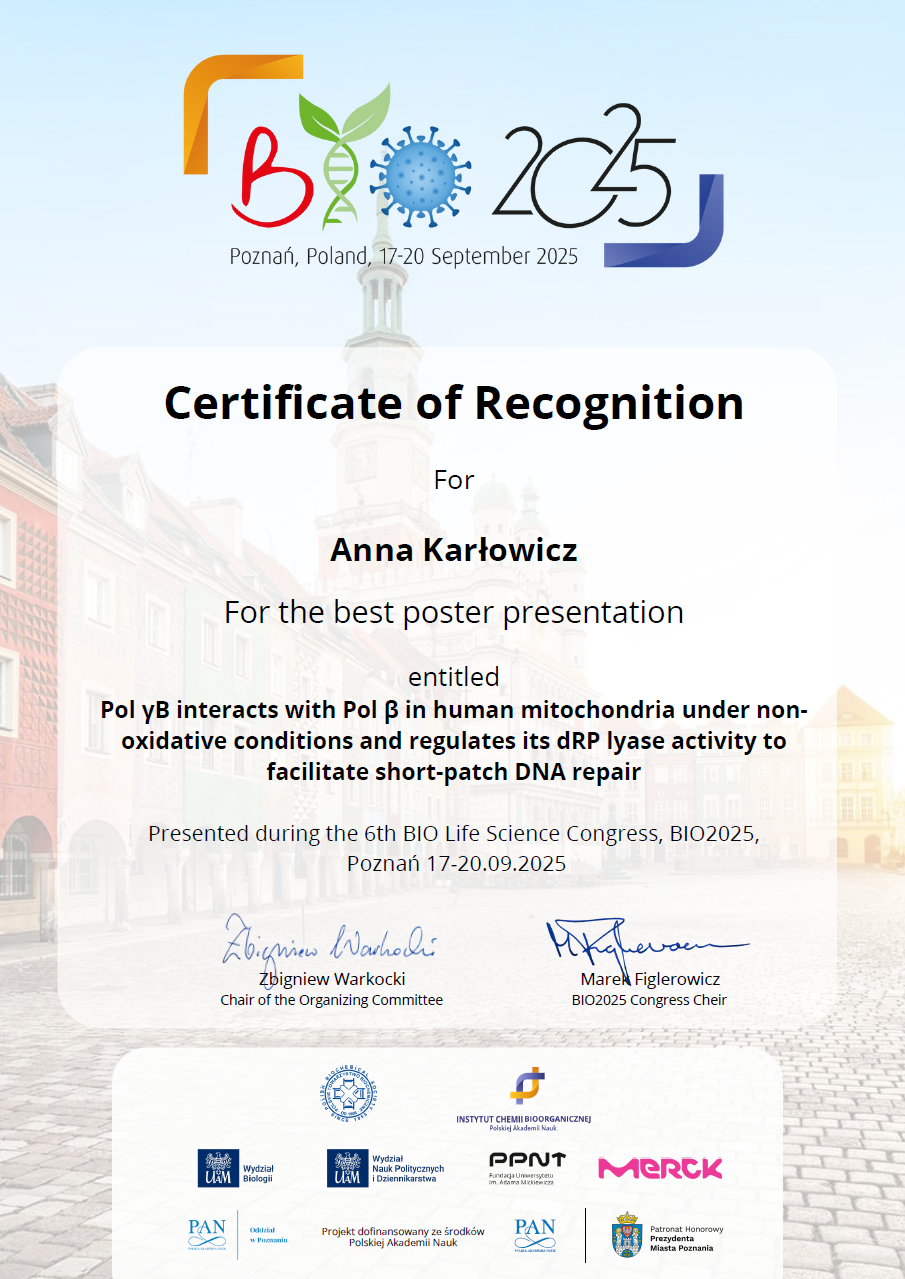Click the red letter B in the logo
The width and height of the screenshot is (905, 1279).
[x=267, y=177]
